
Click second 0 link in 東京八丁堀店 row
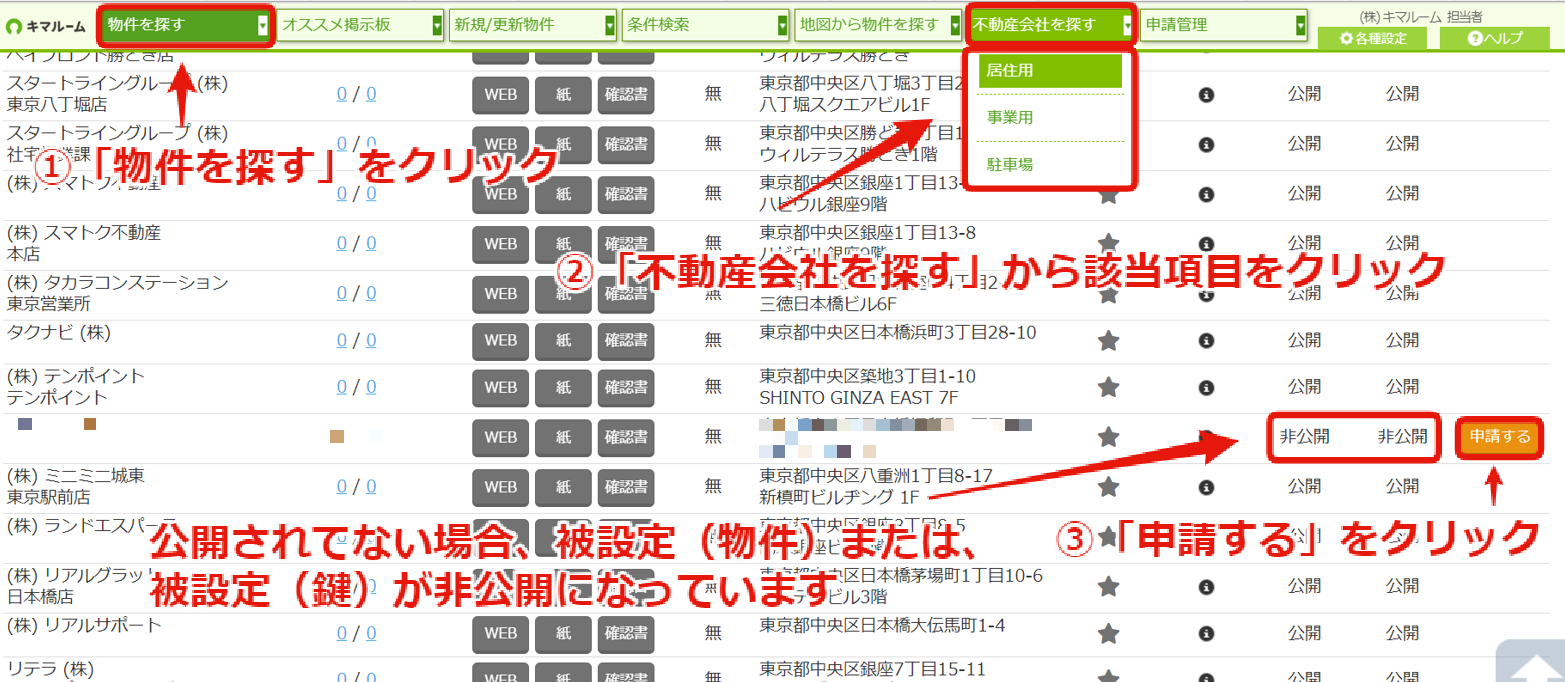[x=371, y=95]
